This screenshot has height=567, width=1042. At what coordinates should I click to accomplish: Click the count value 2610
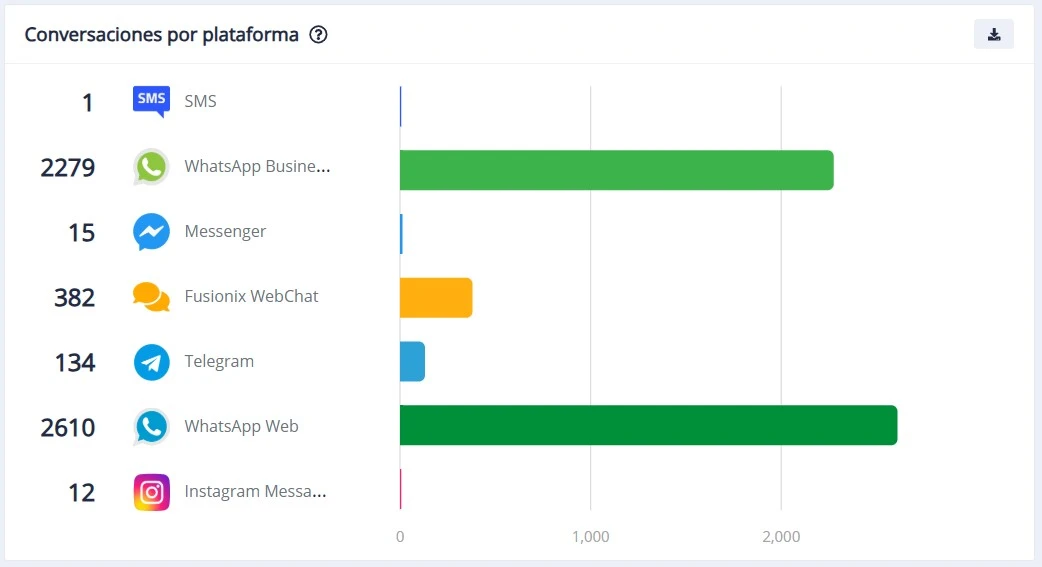pyautogui.click(x=68, y=427)
